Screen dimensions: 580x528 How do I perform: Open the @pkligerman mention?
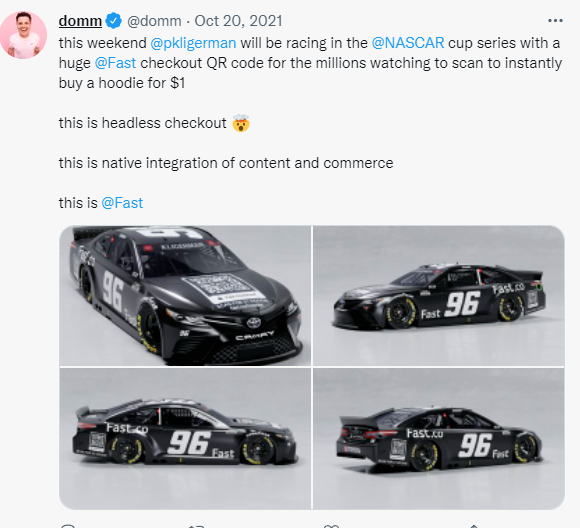tap(193, 43)
